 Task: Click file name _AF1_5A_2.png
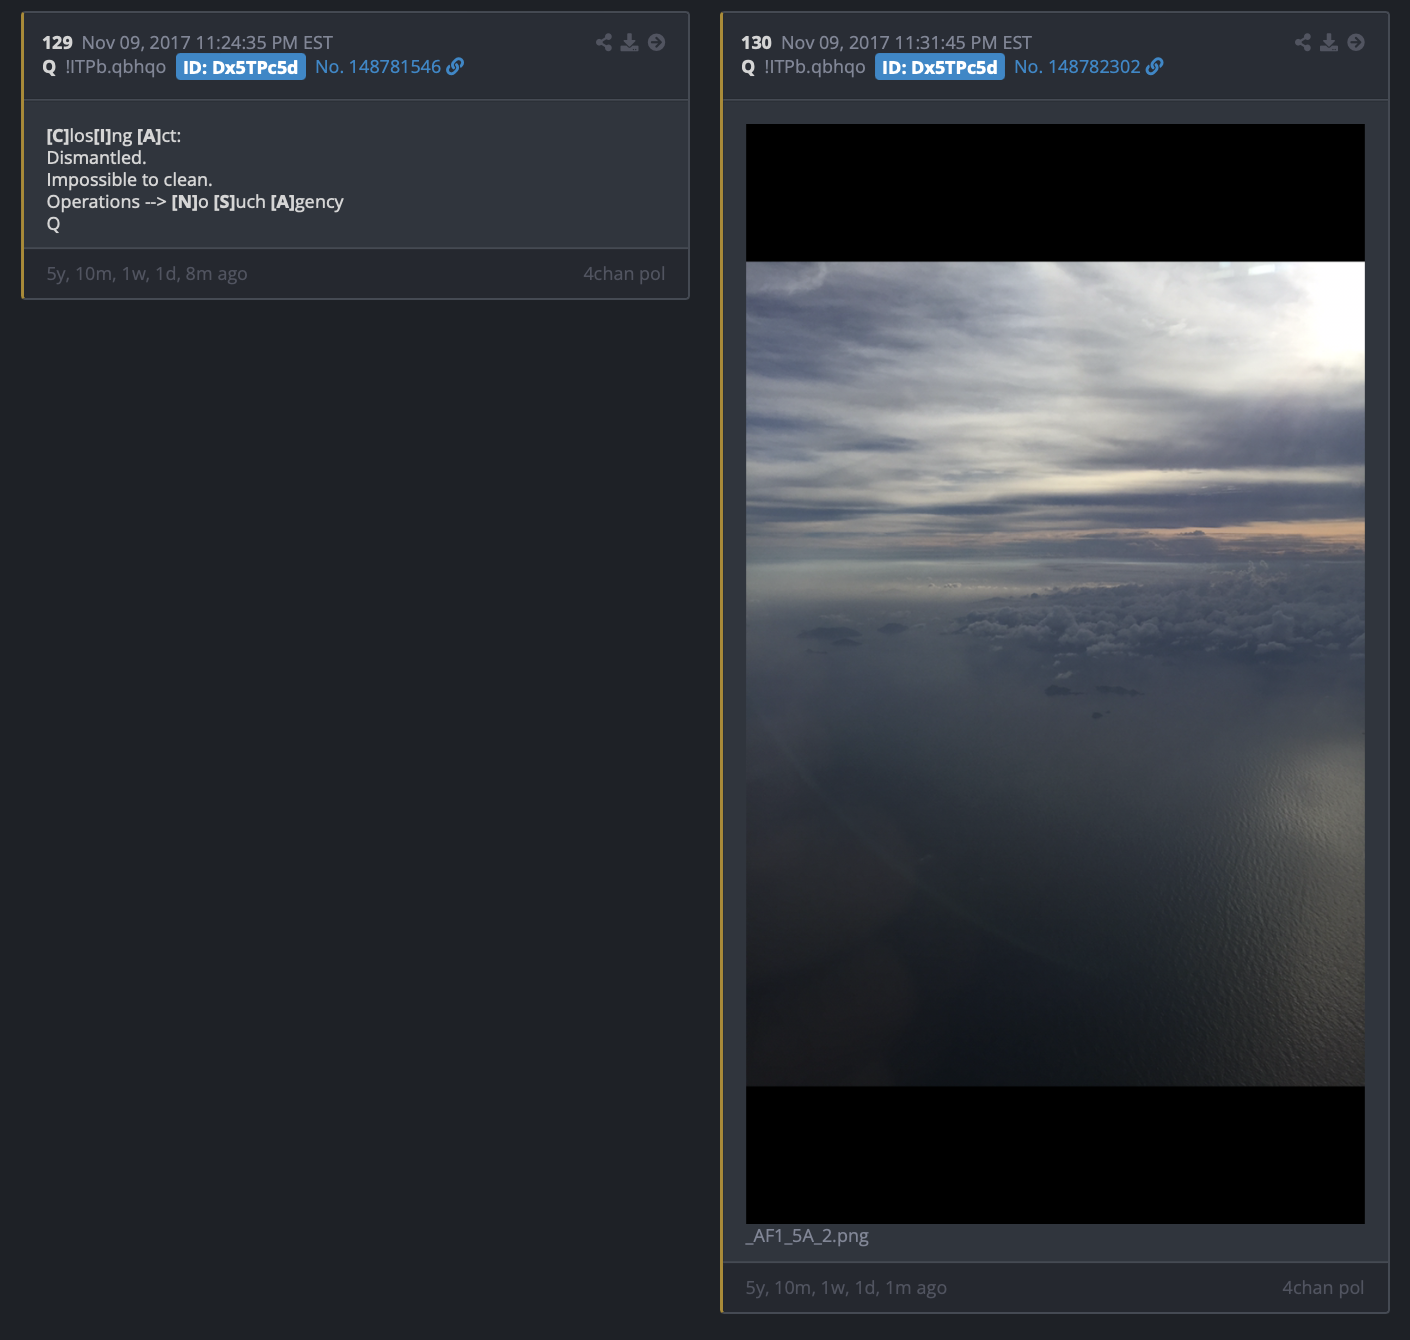tap(807, 1236)
